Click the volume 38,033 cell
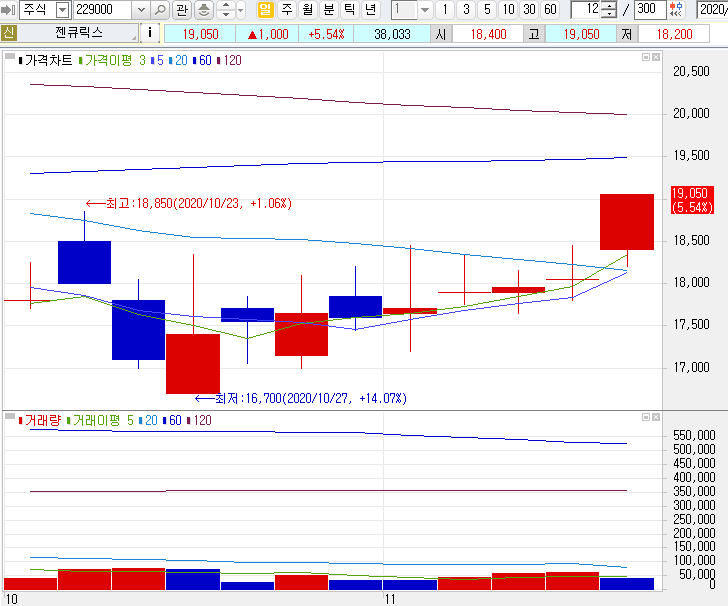This screenshot has width=728, height=606. [x=392, y=34]
